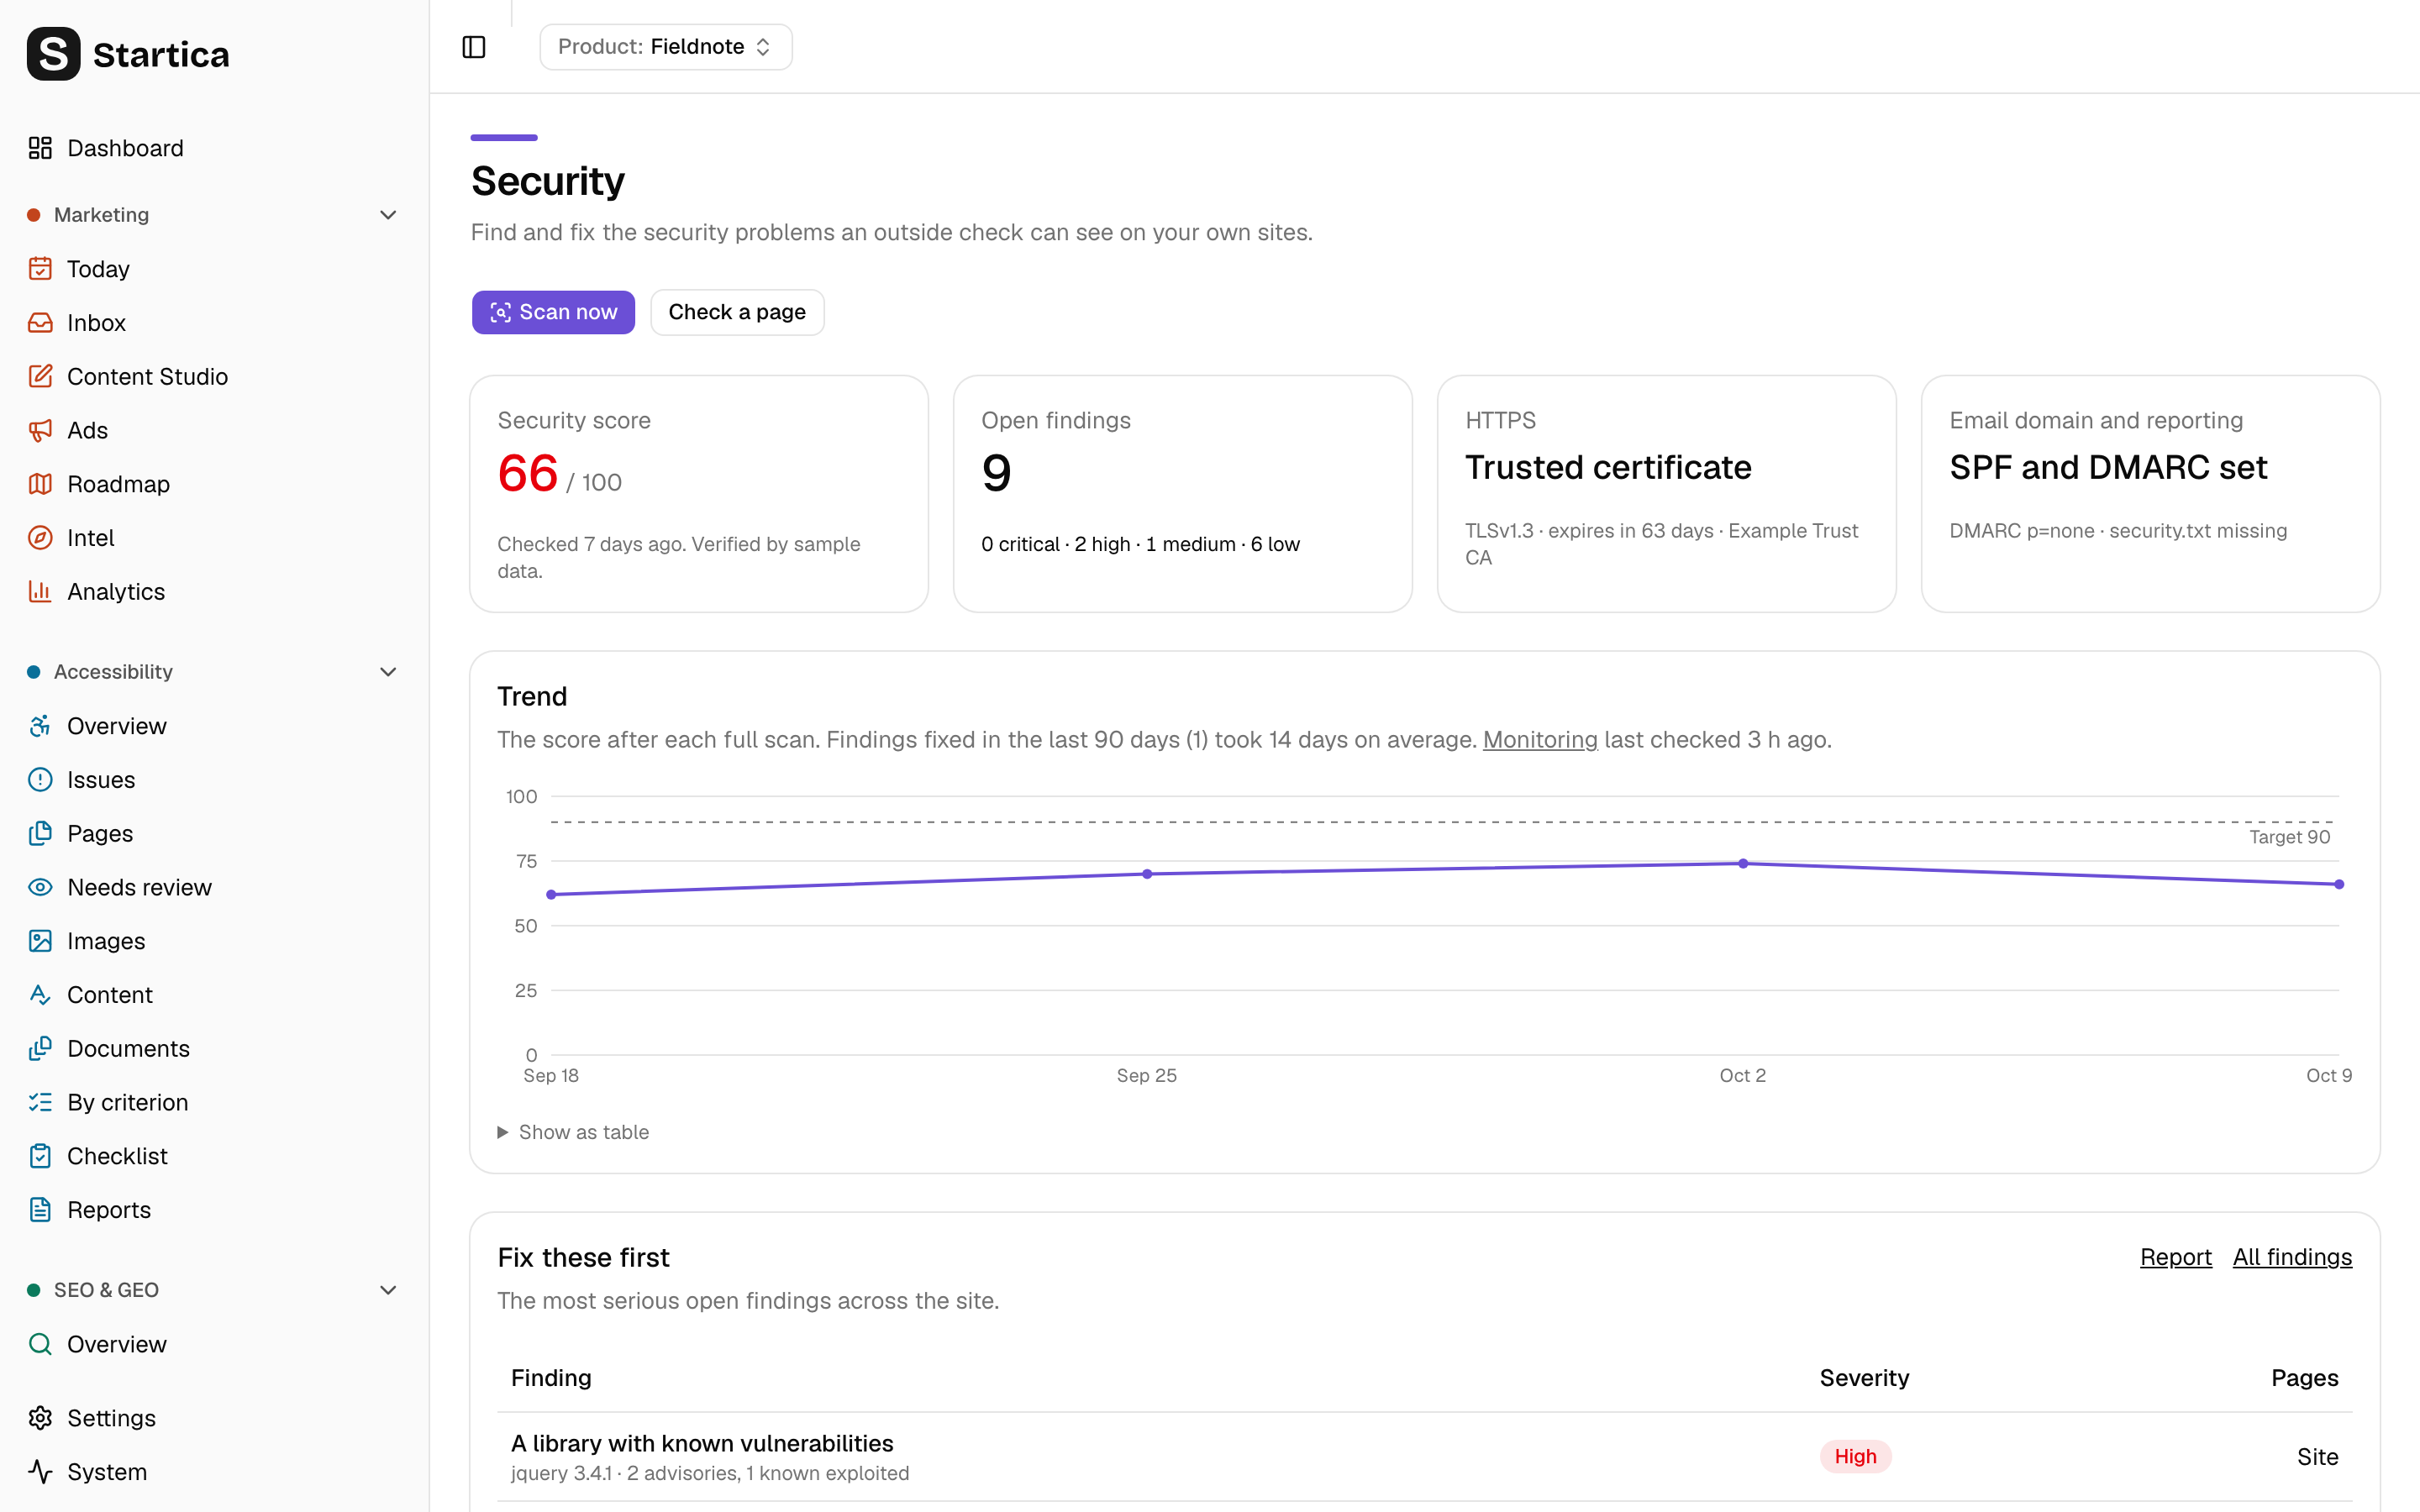The image size is (2420, 1512).
Task: Click the Security score 66 value
Action: point(527,473)
